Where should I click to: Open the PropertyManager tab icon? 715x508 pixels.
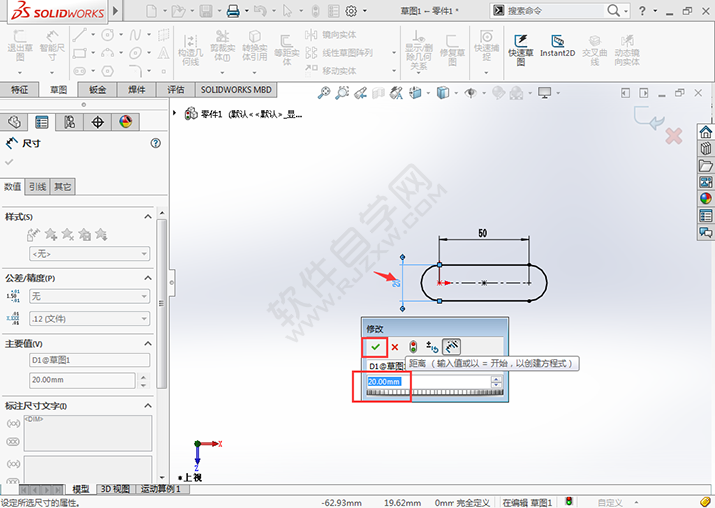(x=41, y=122)
